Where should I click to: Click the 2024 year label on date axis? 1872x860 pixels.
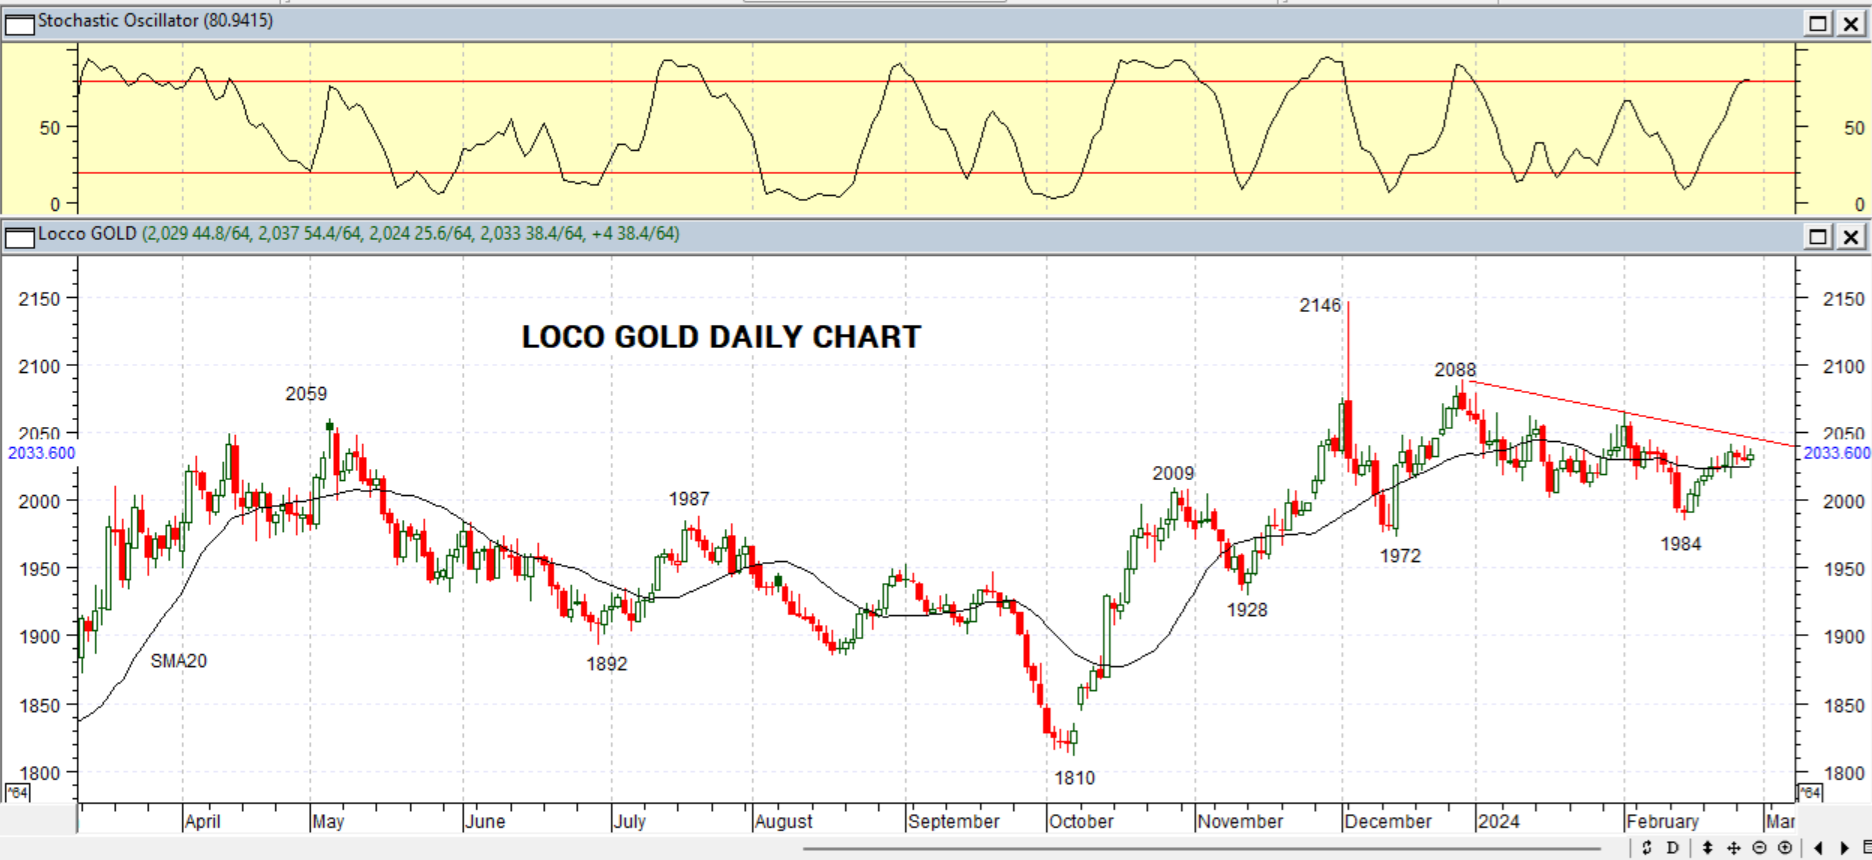pyautogui.click(x=1498, y=821)
